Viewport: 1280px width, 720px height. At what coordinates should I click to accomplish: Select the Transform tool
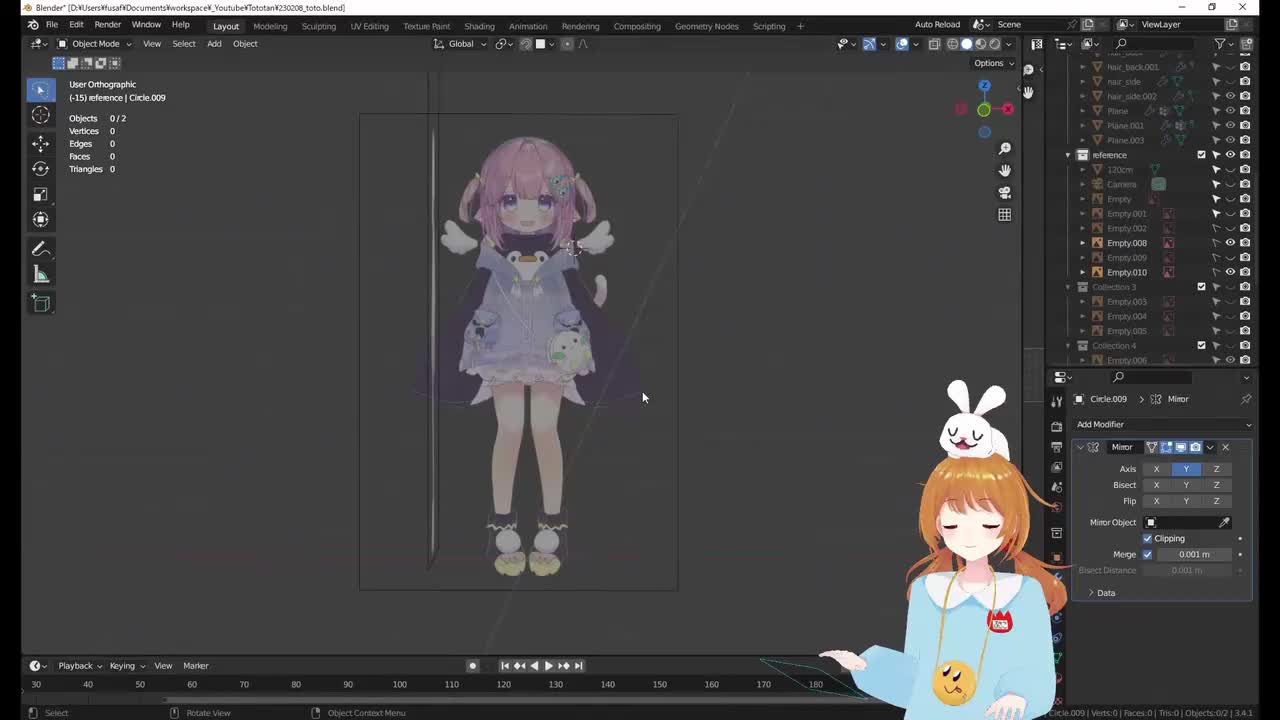click(x=40, y=219)
